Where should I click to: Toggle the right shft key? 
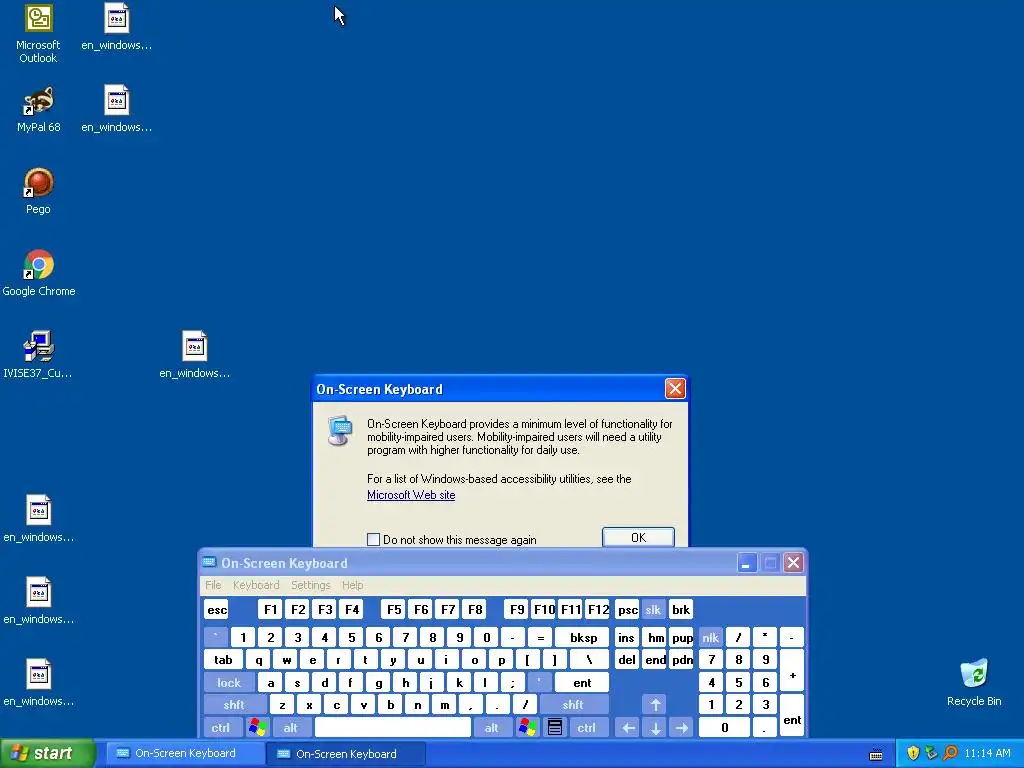click(x=573, y=705)
